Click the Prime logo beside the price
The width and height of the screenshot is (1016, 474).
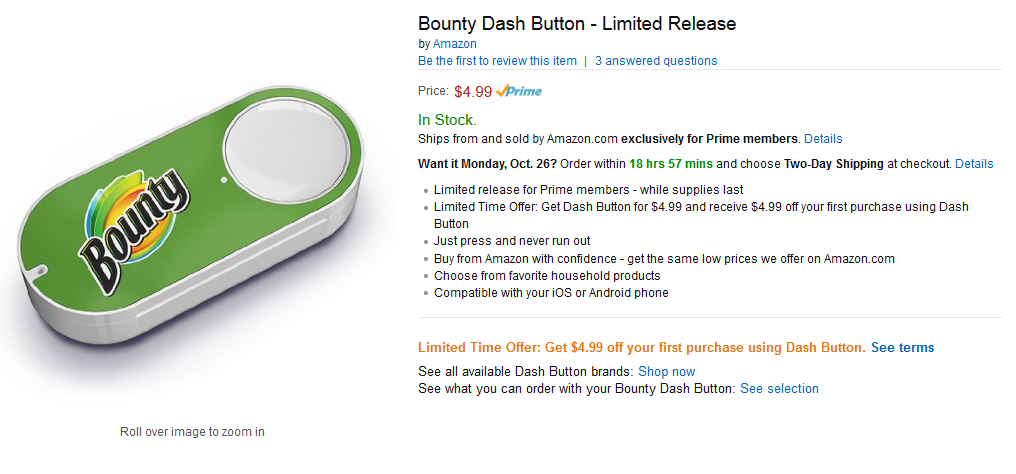pyautogui.click(x=520, y=91)
